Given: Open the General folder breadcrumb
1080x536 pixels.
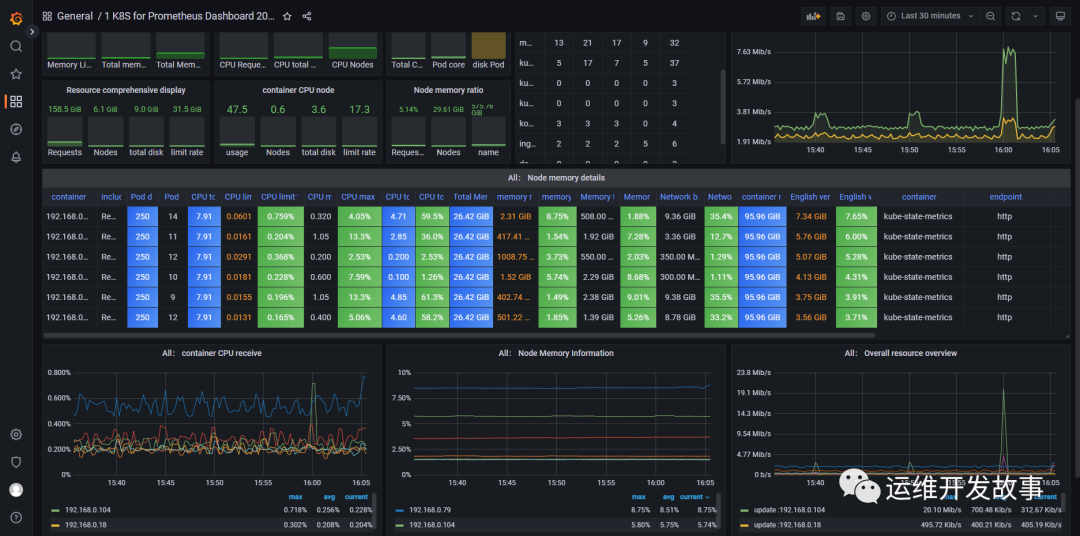Looking at the screenshot, I should (75, 16).
